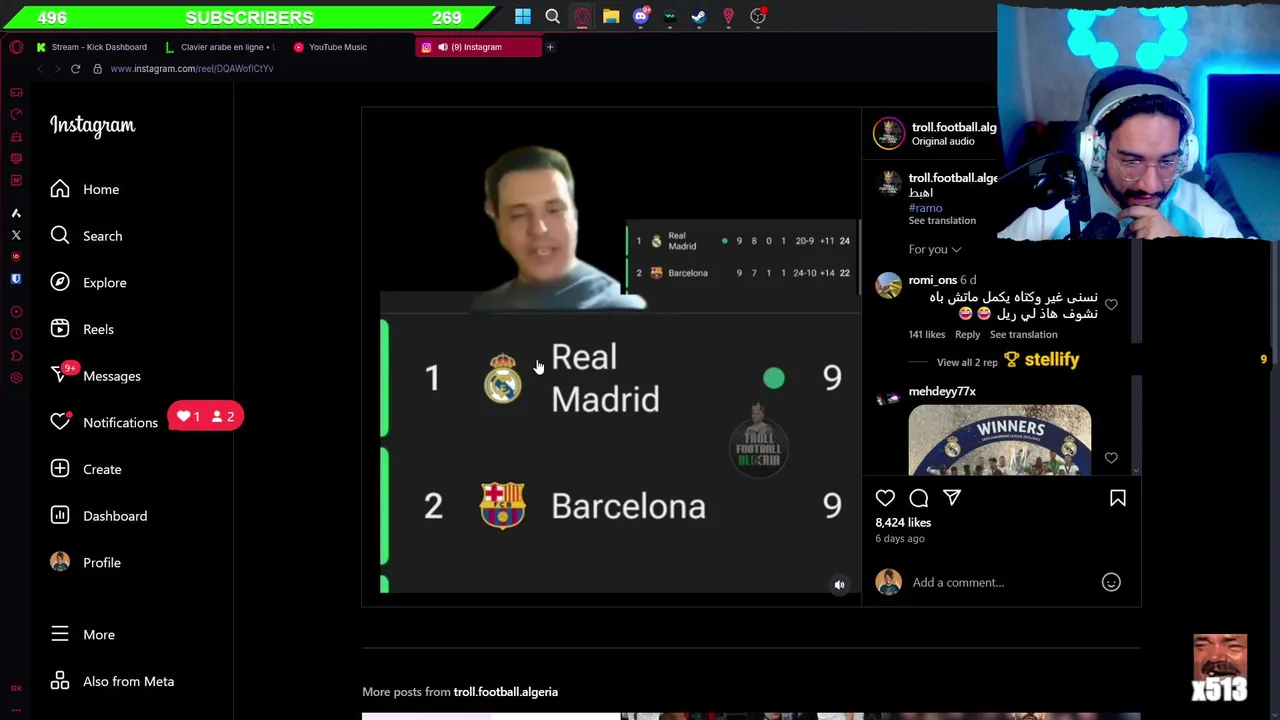
Task: Open emoji picker in comment box
Action: [1111, 582]
